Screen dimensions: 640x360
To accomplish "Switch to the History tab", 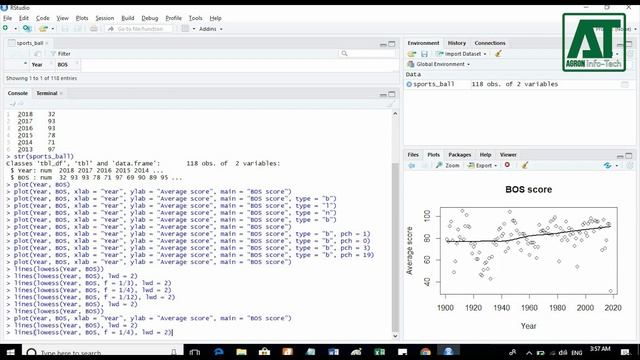I will click(457, 43).
